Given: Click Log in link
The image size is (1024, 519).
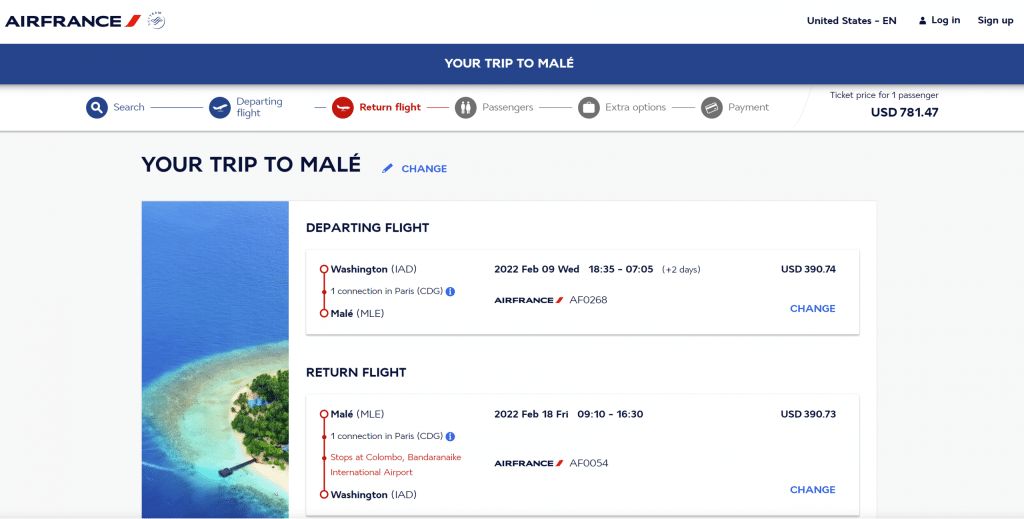Looking at the screenshot, I should pyautogui.click(x=939, y=20).
